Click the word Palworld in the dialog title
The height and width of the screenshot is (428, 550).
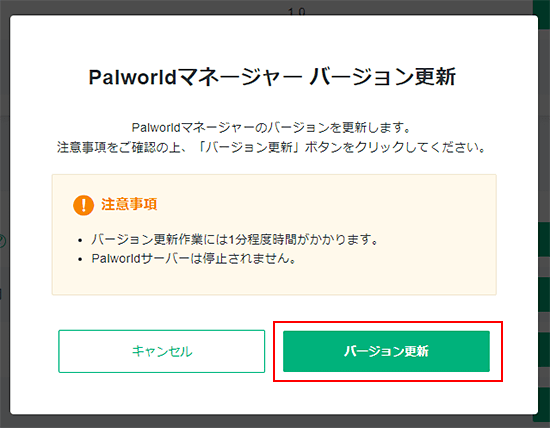(132, 77)
